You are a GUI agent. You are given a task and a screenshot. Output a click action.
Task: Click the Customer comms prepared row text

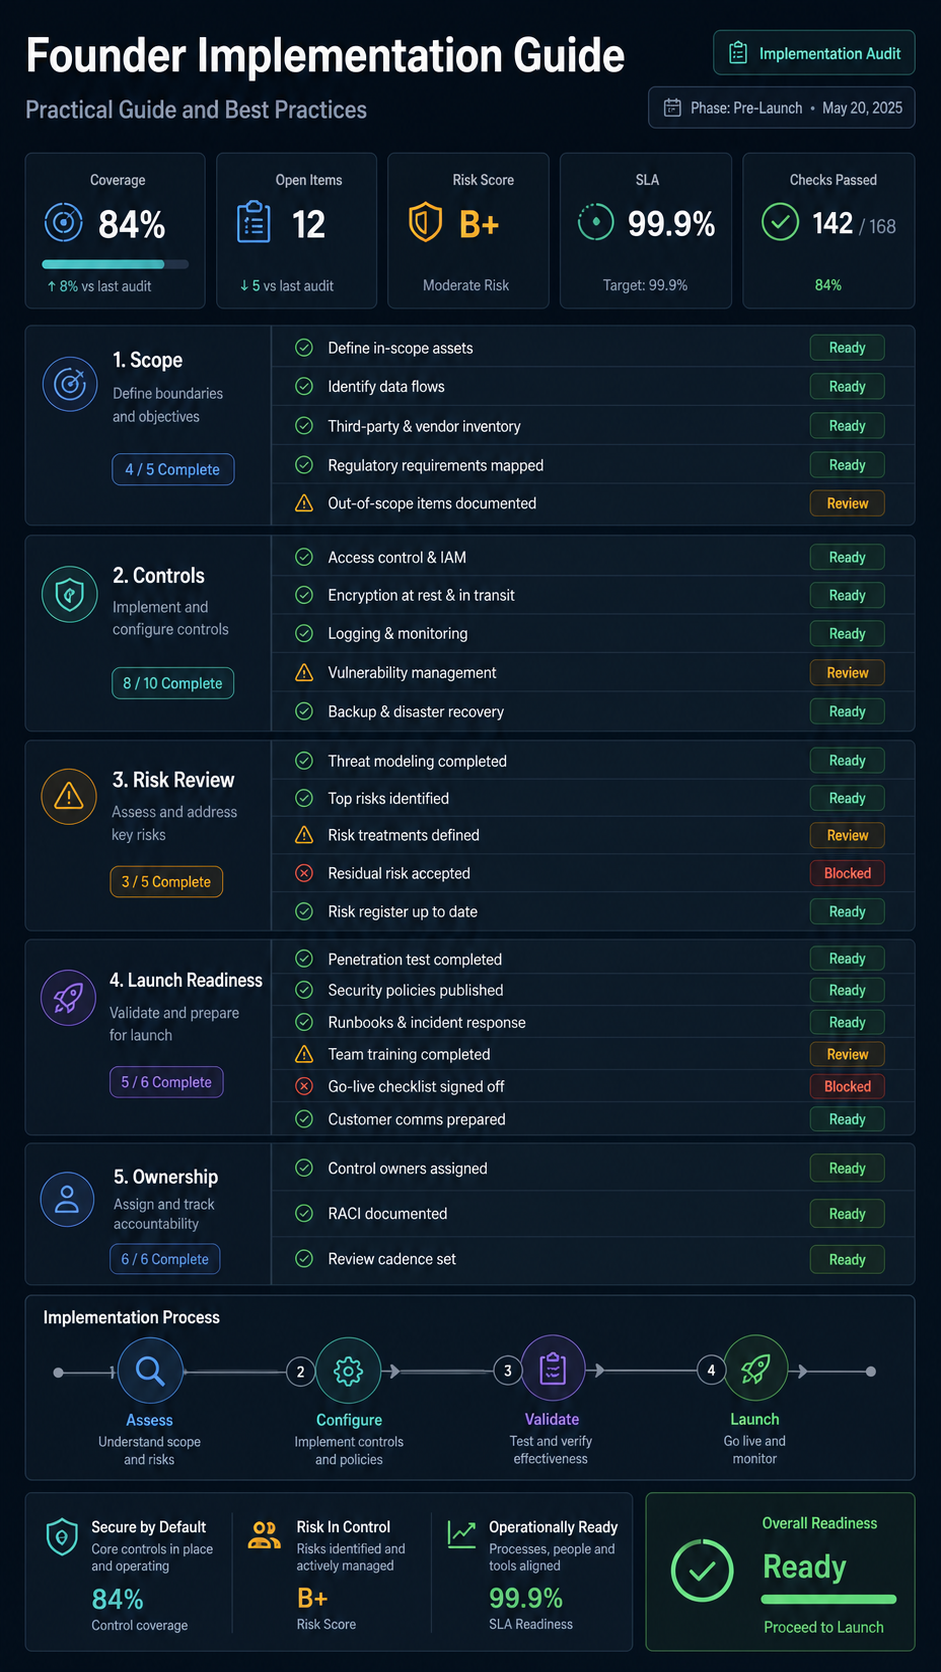pos(417,1119)
